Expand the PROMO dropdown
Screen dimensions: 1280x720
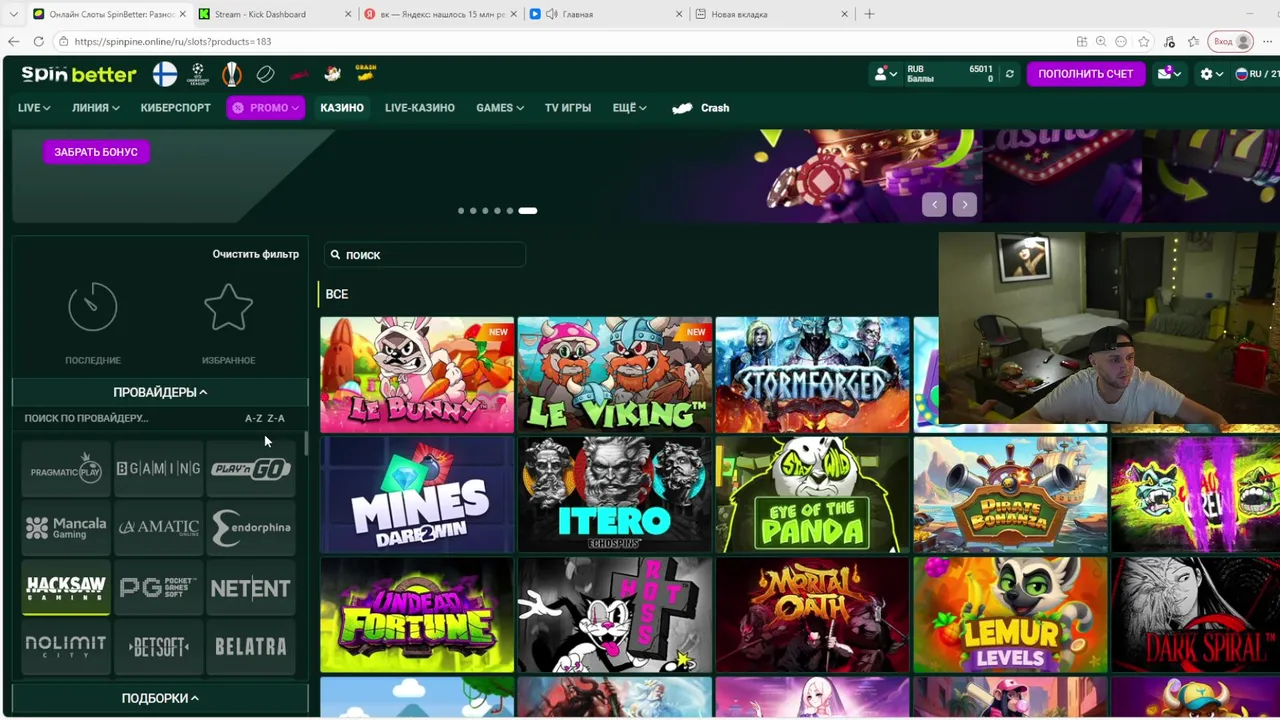coord(265,108)
